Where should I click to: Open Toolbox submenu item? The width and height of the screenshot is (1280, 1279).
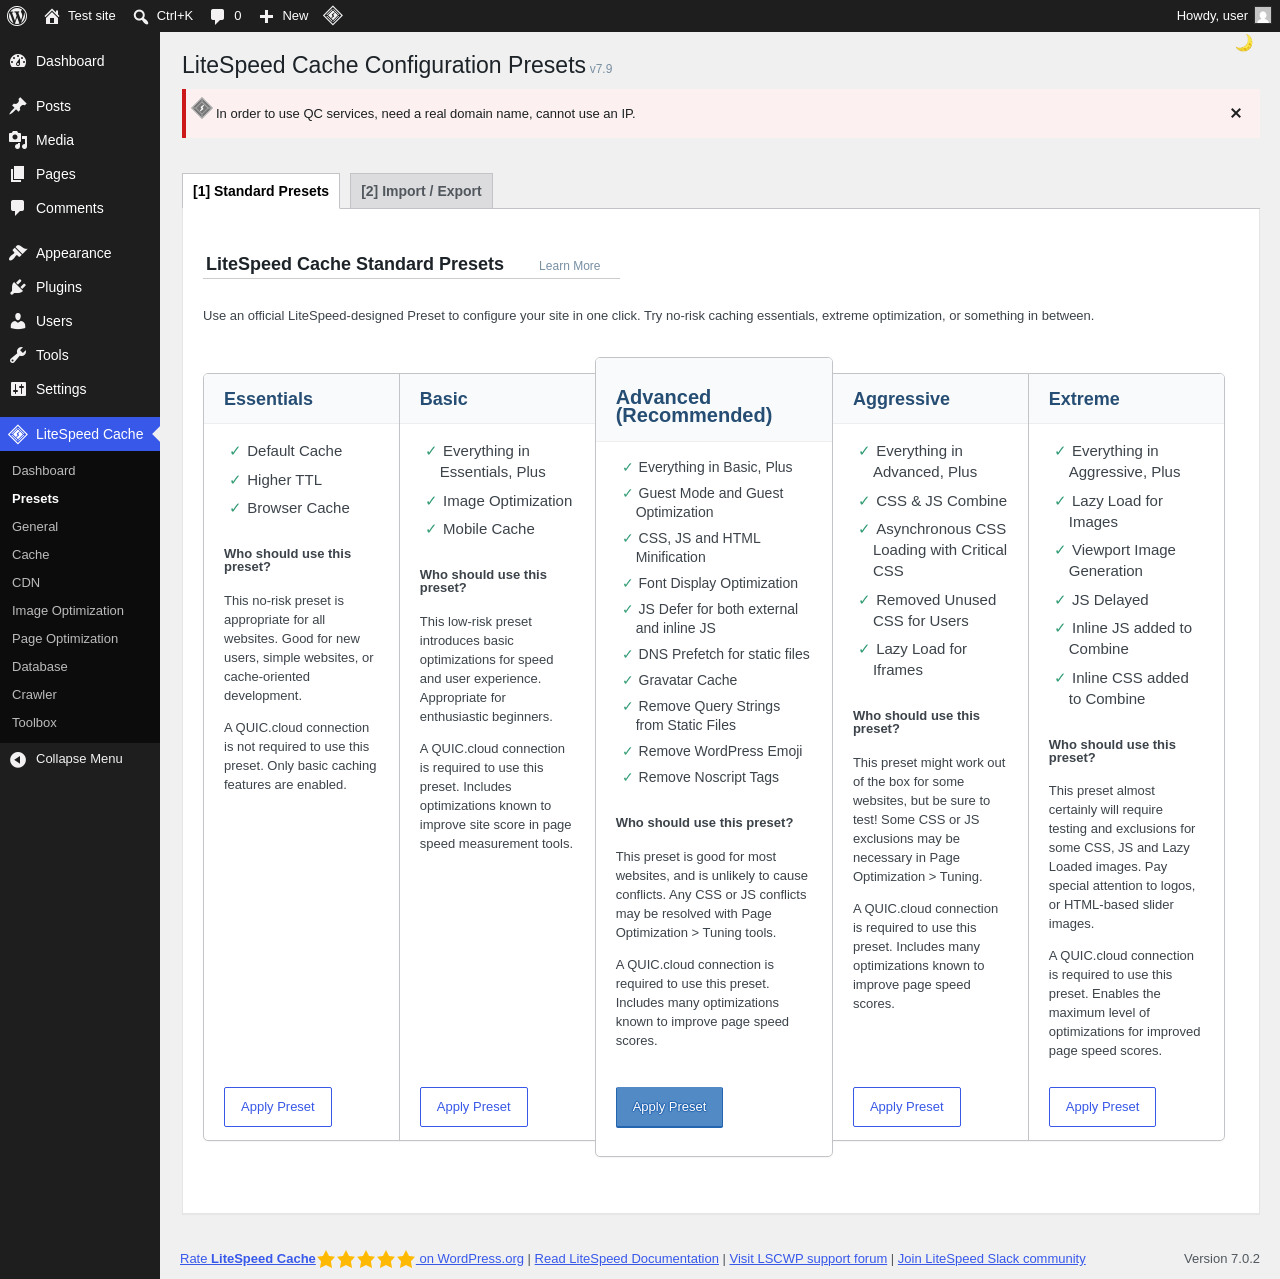click(80, 723)
